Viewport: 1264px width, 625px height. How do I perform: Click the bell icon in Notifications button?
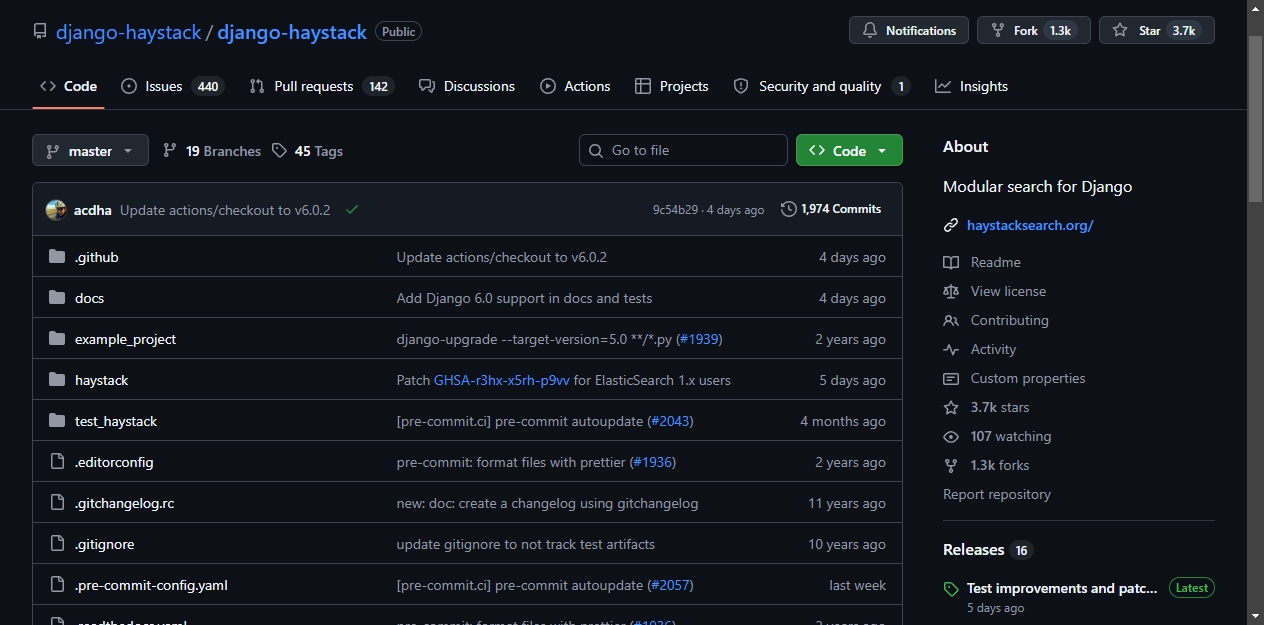point(870,31)
